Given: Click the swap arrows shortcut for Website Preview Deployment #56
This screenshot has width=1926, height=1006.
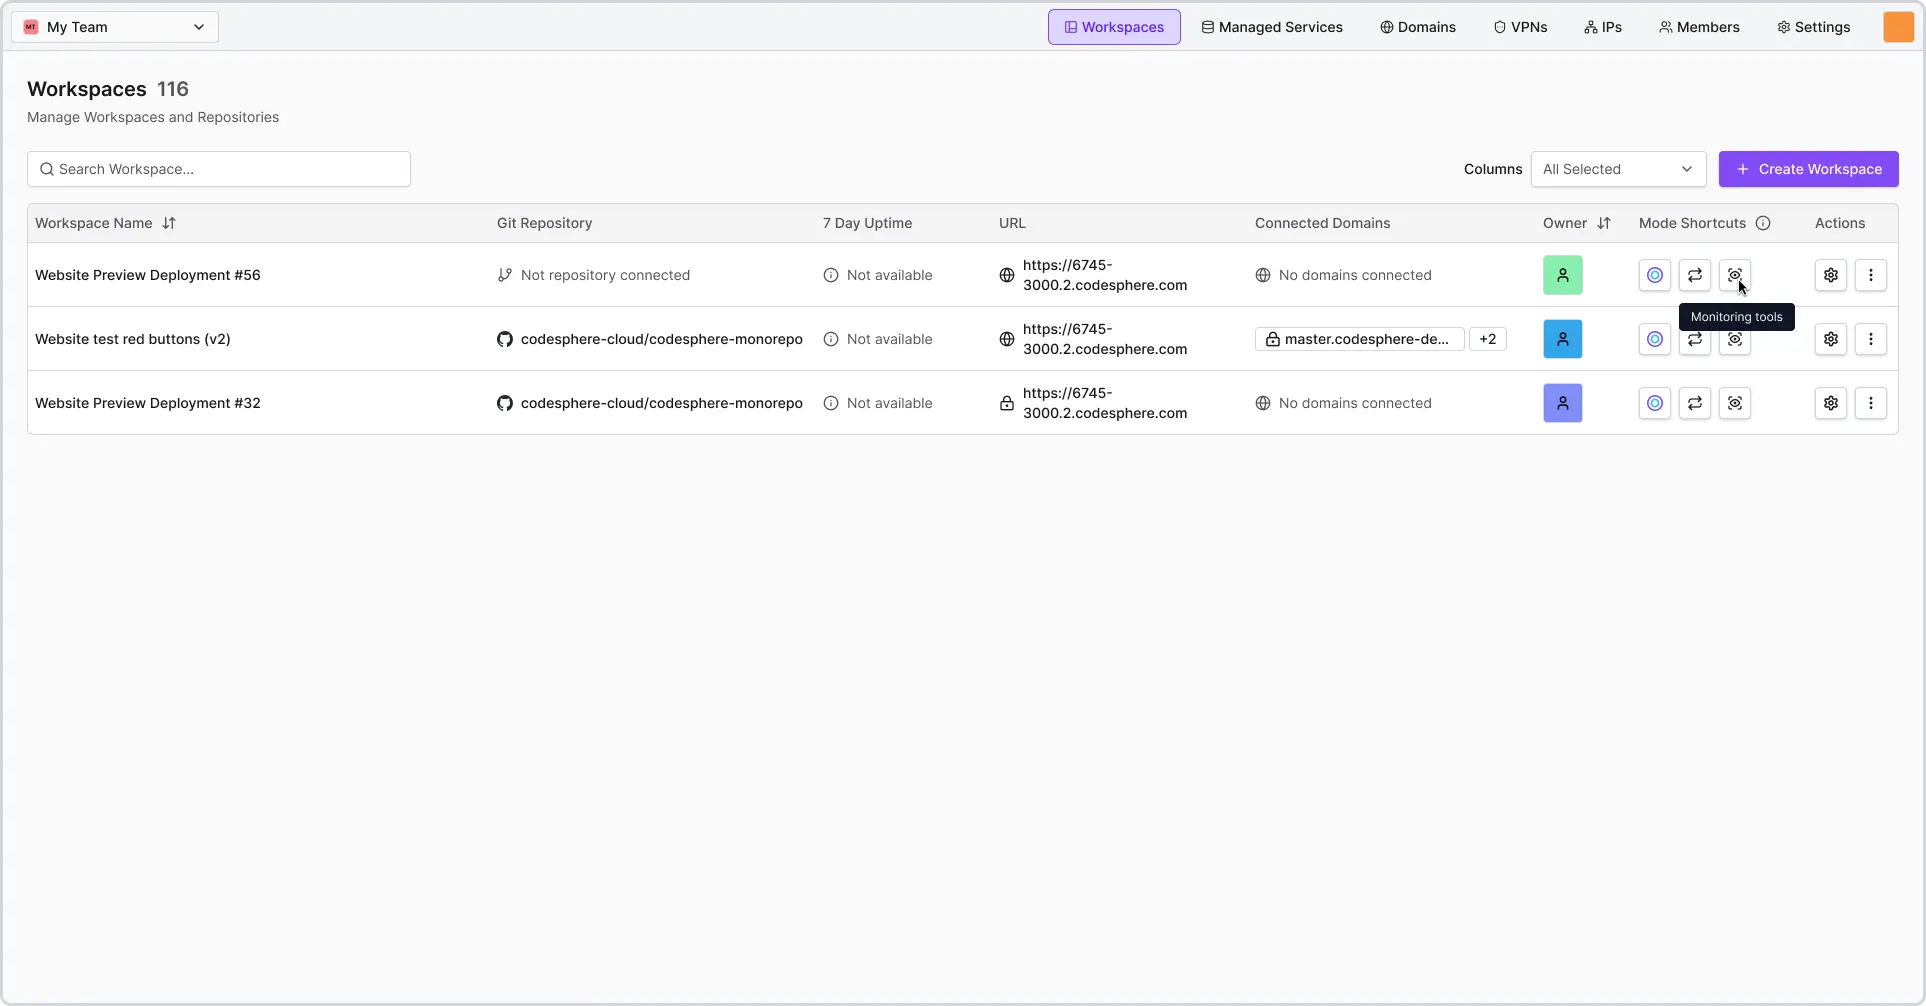Looking at the screenshot, I should tap(1694, 275).
